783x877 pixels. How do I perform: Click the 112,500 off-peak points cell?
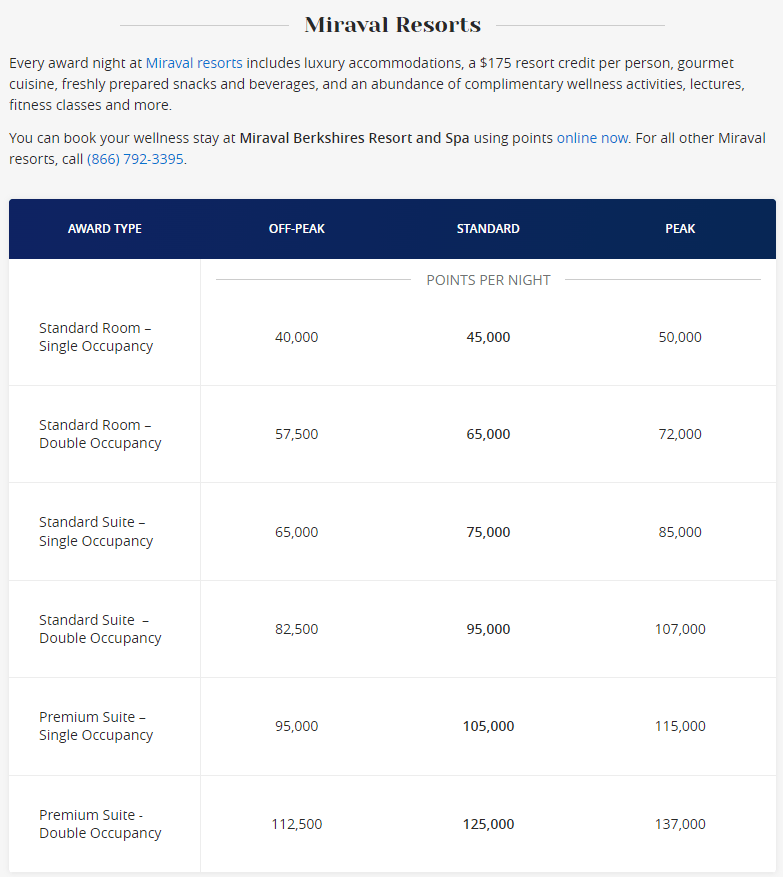click(297, 824)
